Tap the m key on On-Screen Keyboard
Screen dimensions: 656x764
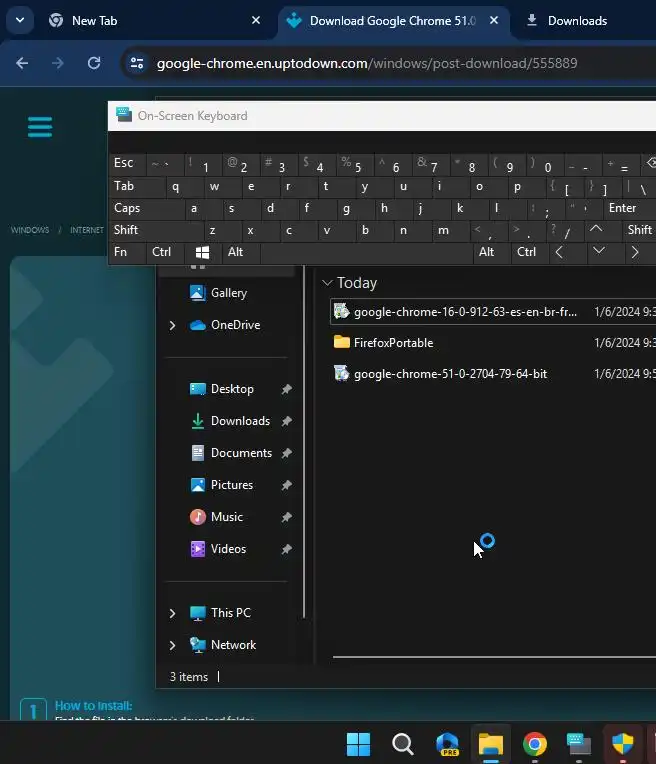click(x=452, y=230)
